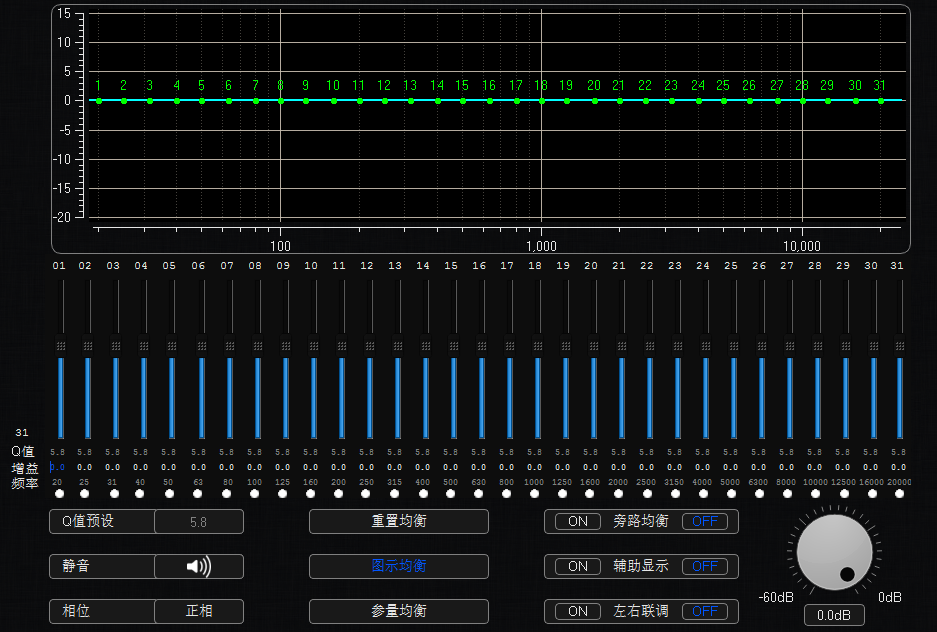Select green EQ band point 8 on the curve
The image size is (937, 632).
[x=281, y=100]
